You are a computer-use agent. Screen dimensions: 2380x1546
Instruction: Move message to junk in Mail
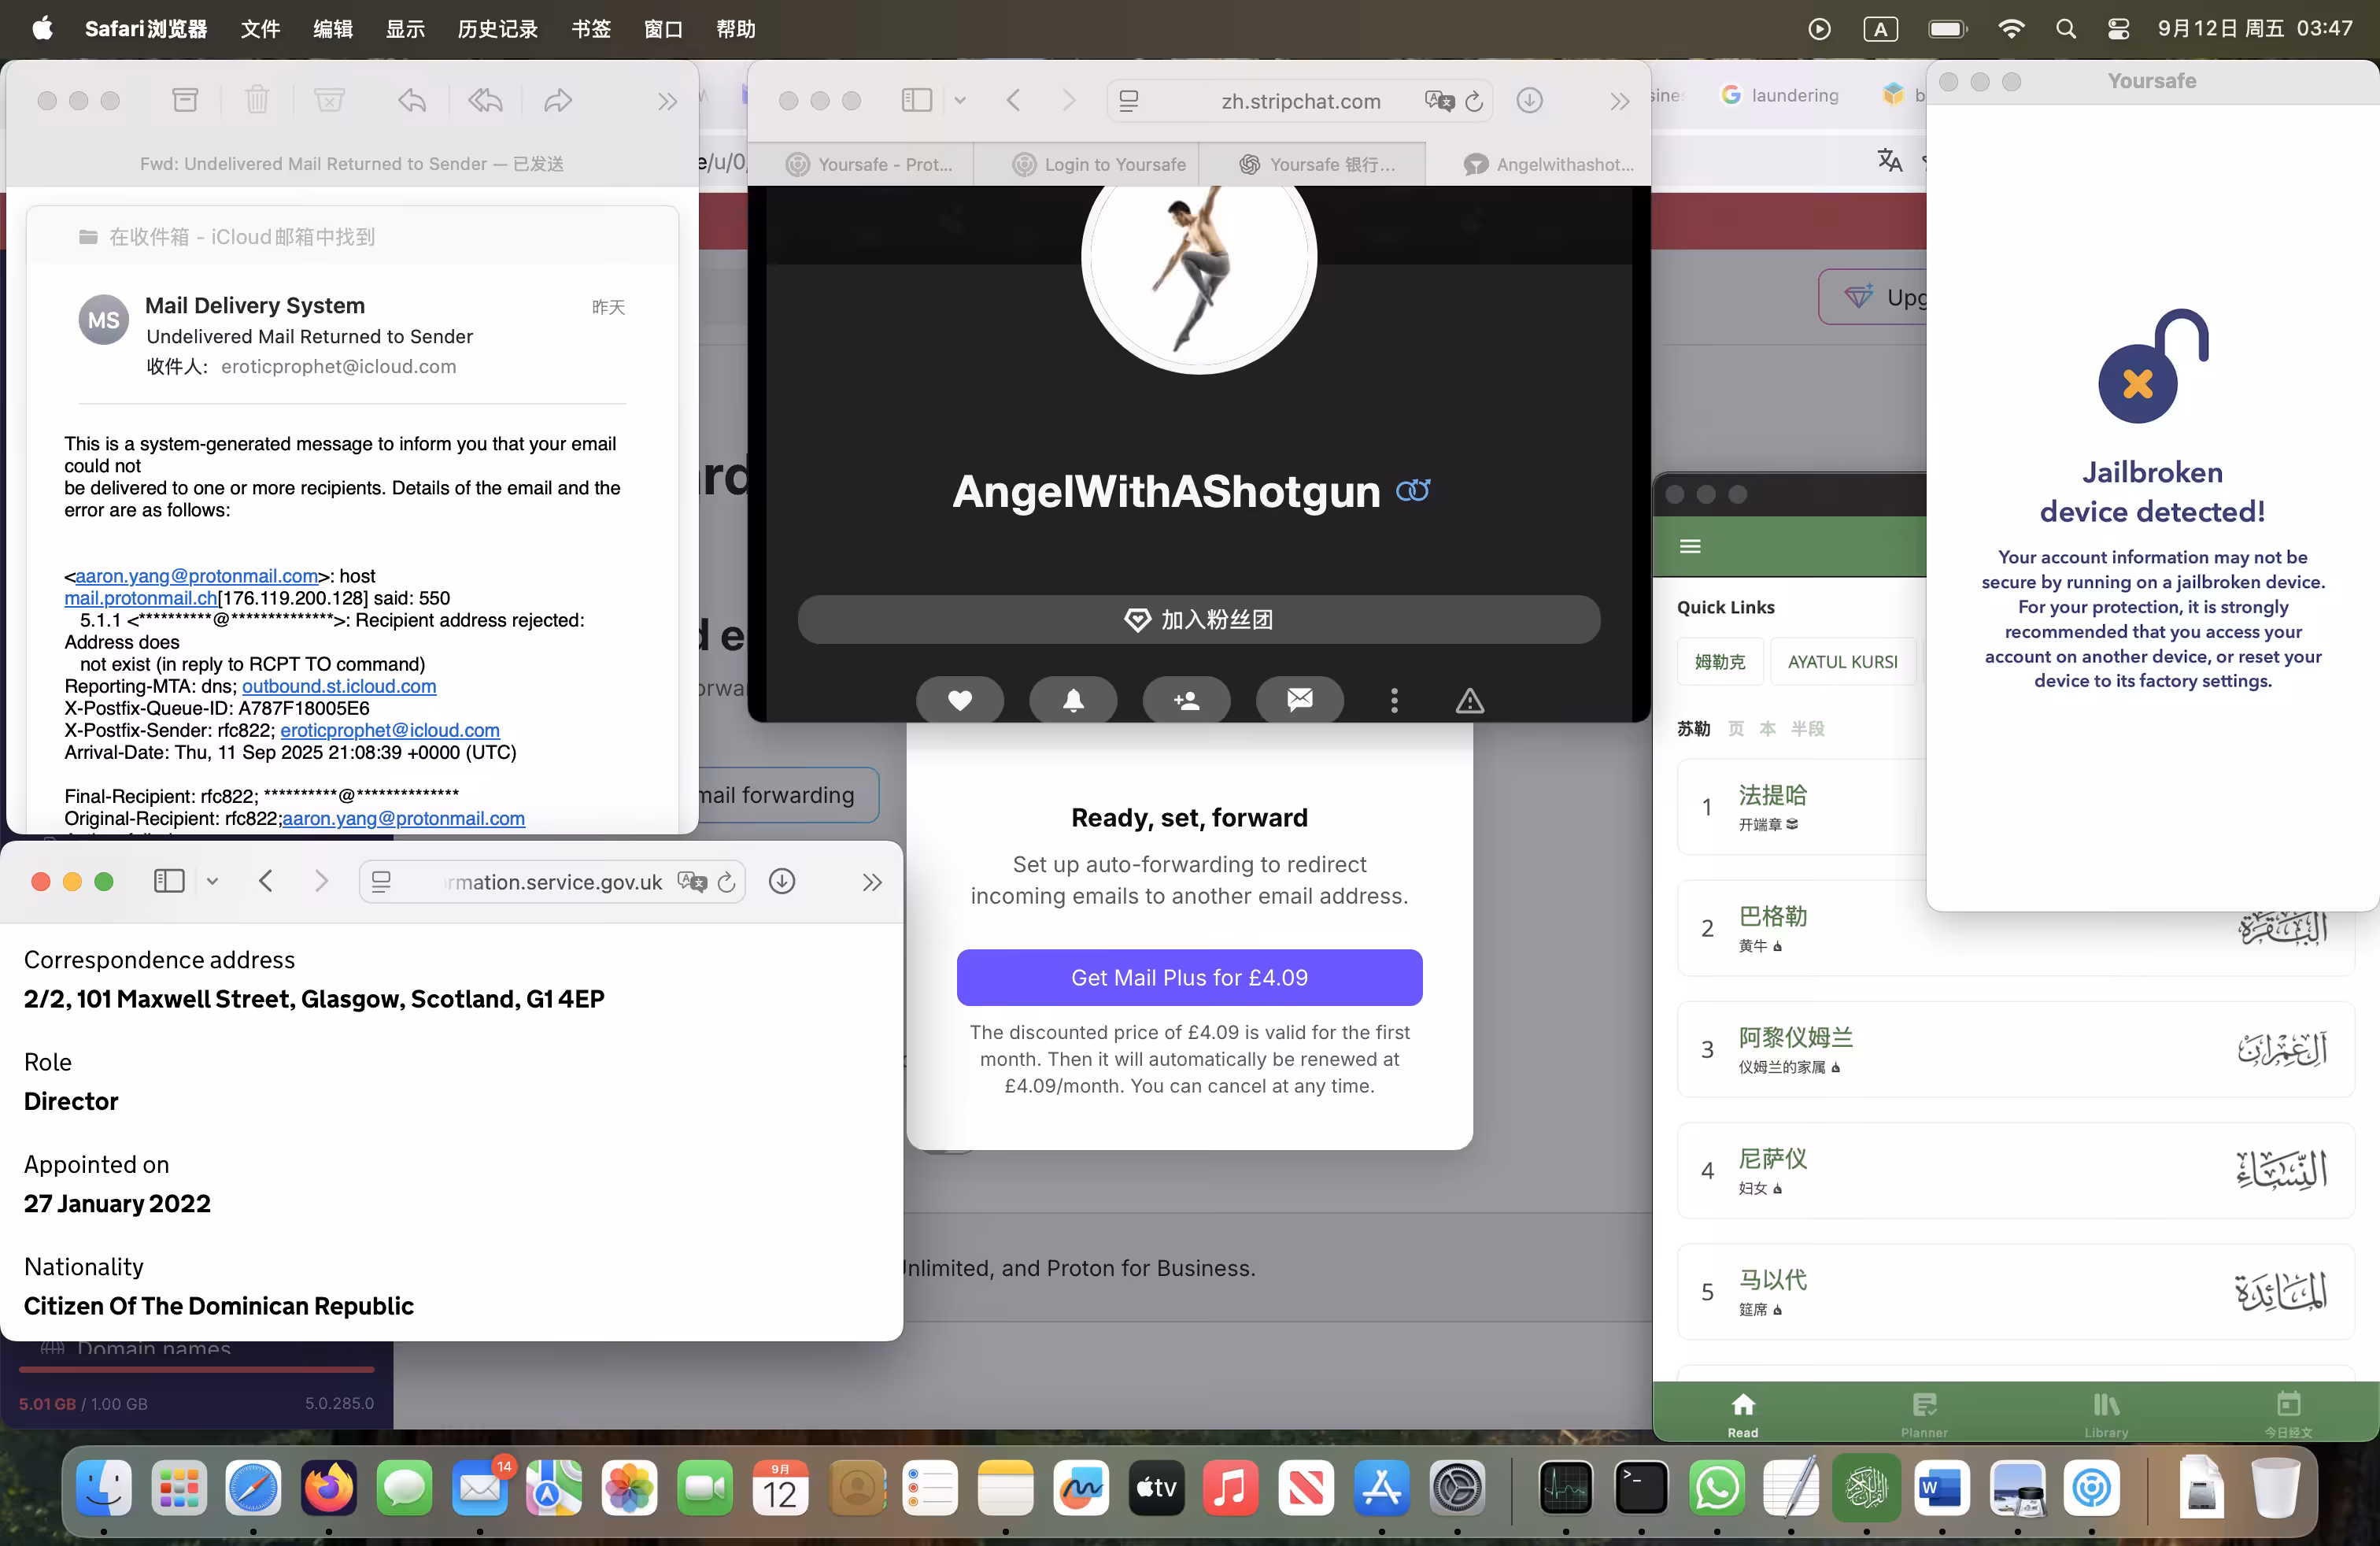pyautogui.click(x=329, y=100)
